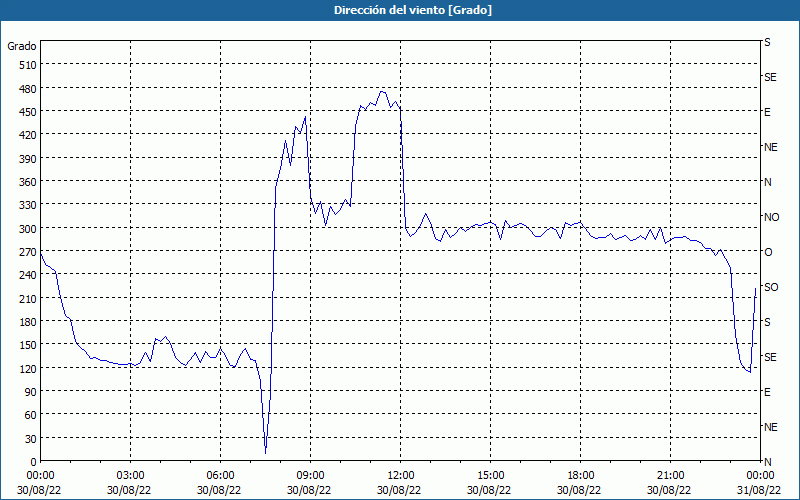Click the 30/08/22 date under 12:00

coord(401,490)
